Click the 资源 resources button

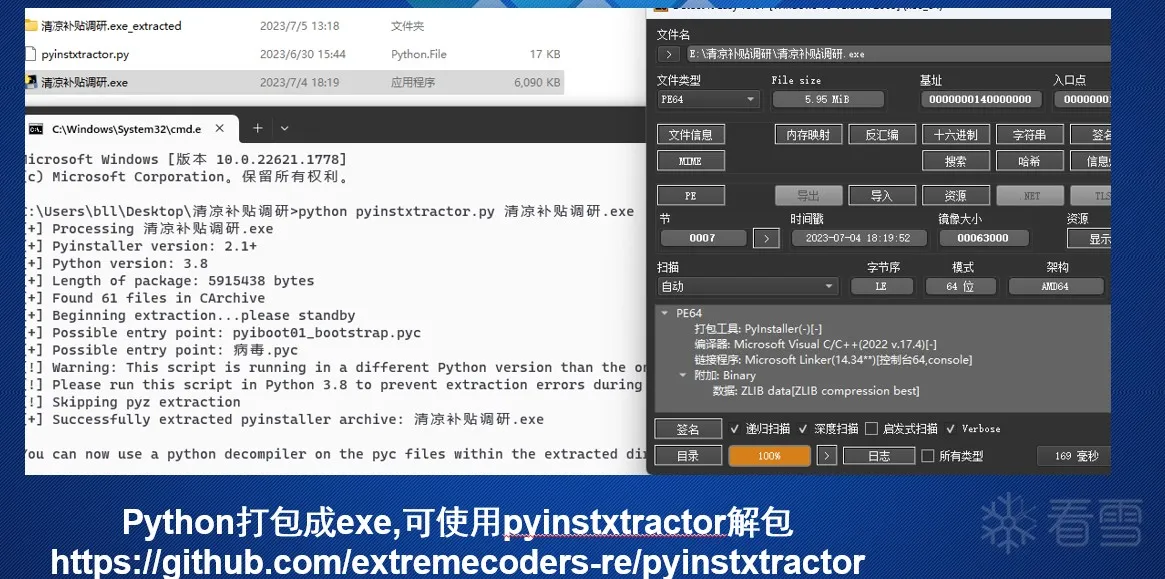click(955, 195)
